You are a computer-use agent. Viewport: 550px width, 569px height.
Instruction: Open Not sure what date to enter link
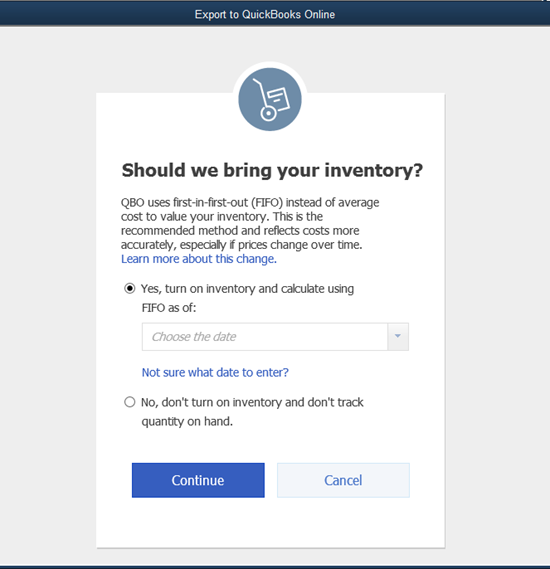(215, 372)
